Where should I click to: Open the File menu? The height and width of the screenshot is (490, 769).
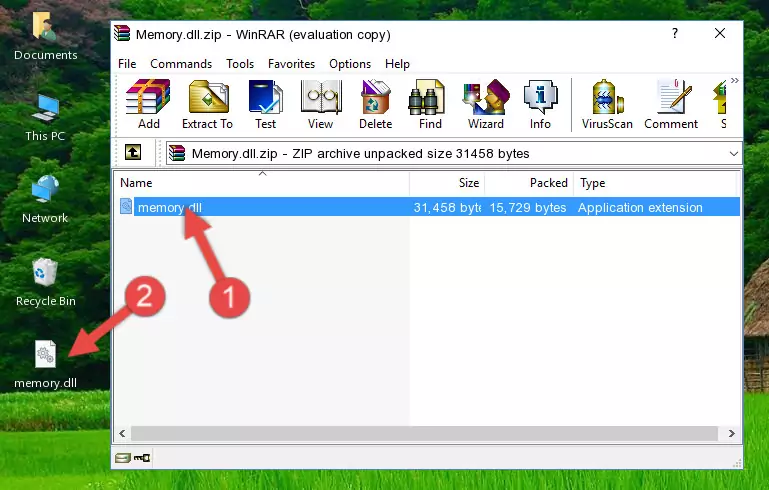[127, 64]
